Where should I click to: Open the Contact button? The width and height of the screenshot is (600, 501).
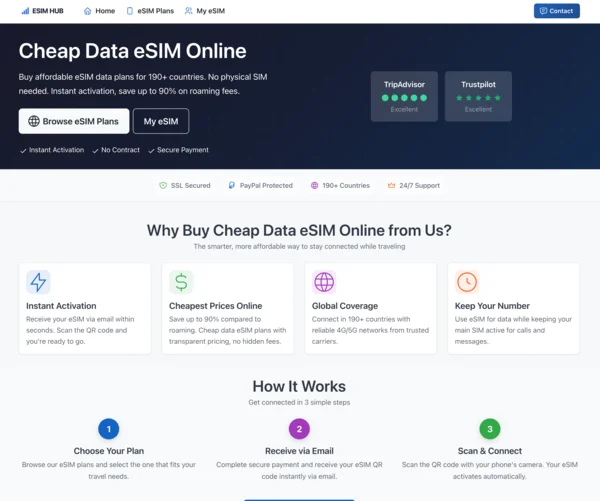pyautogui.click(x=557, y=11)
